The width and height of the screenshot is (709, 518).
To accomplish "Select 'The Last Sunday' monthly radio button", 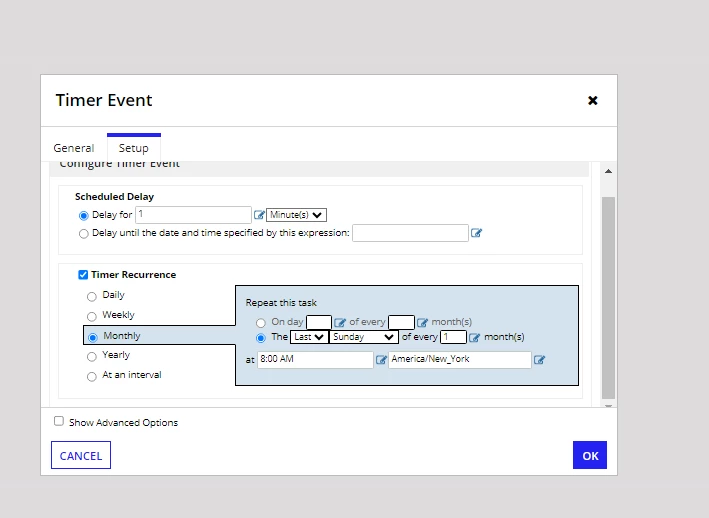I will [260, 338].
